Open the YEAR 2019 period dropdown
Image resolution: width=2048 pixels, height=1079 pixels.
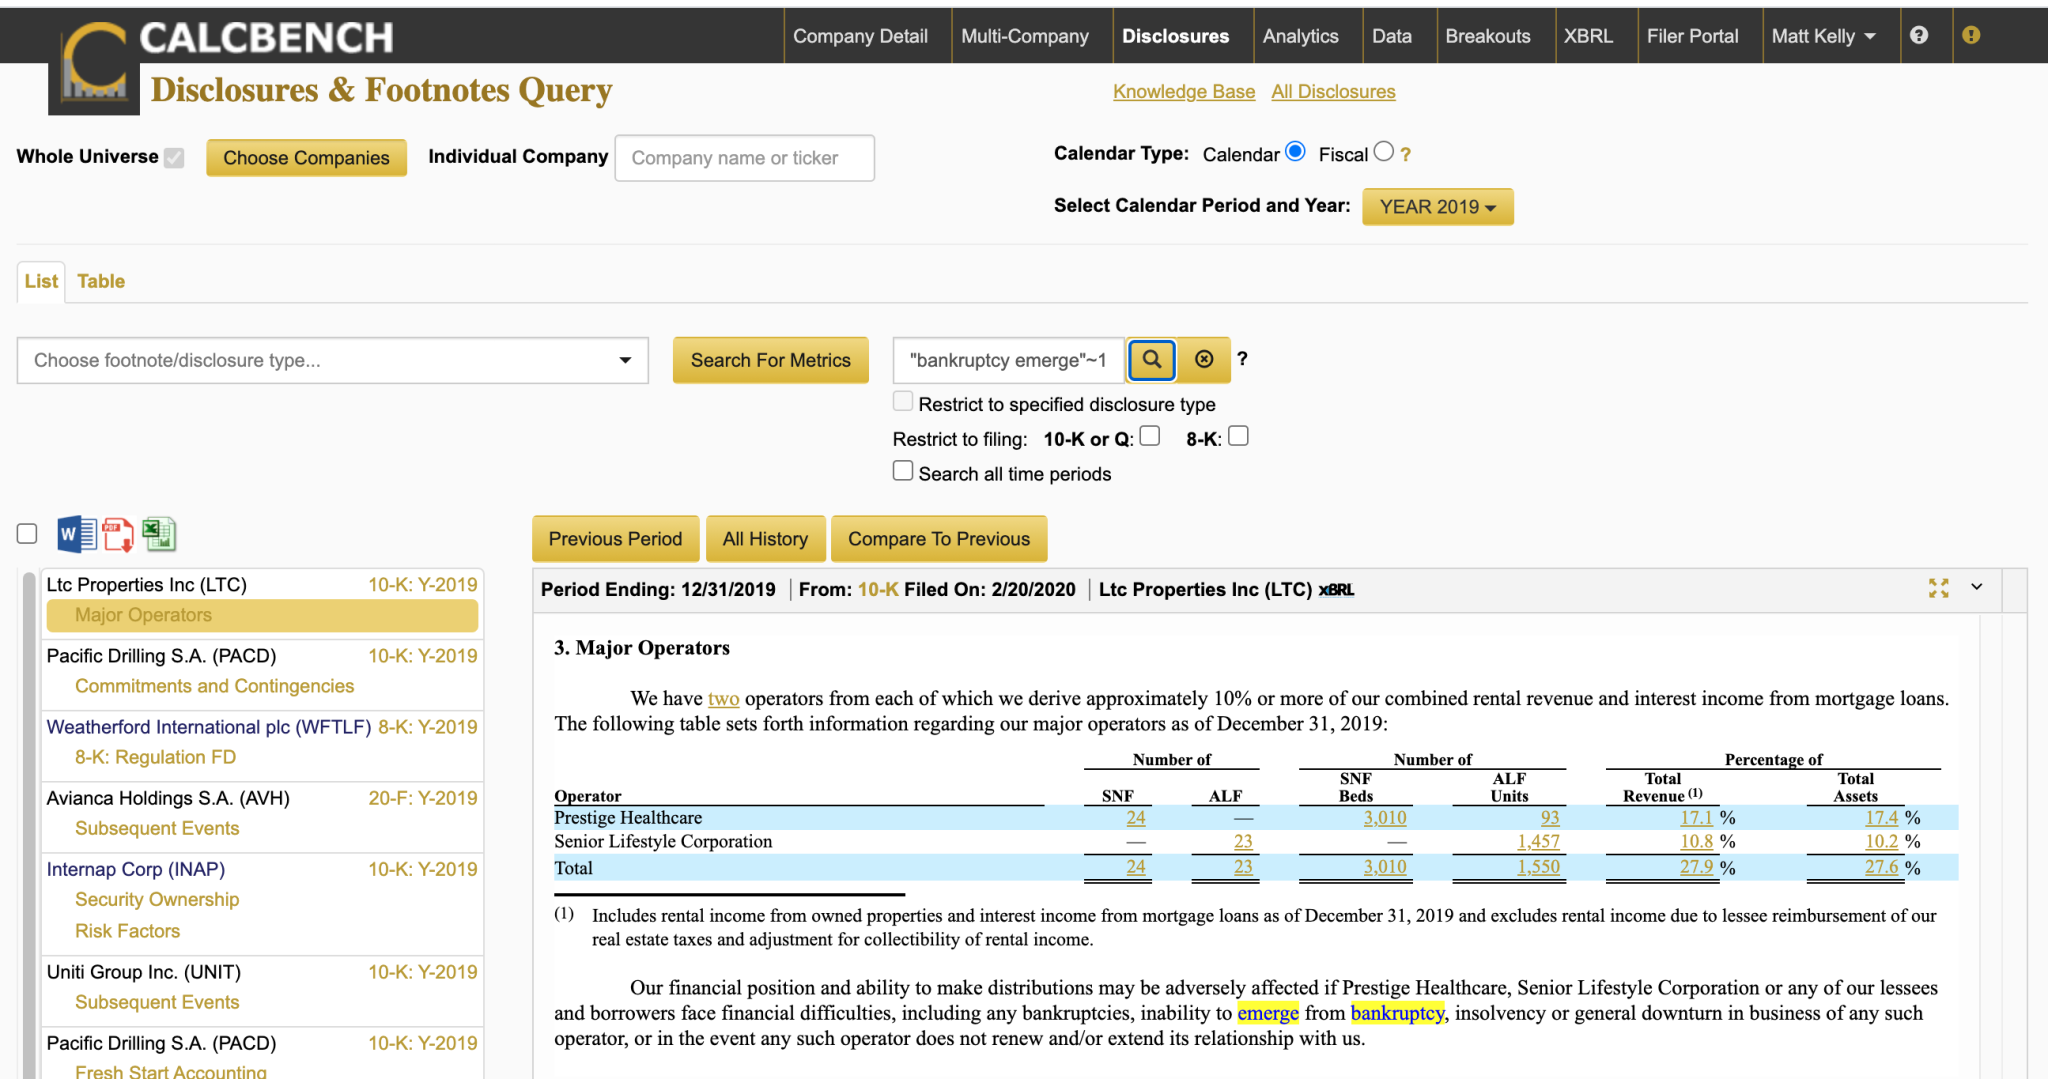[x=1437, y=207]
